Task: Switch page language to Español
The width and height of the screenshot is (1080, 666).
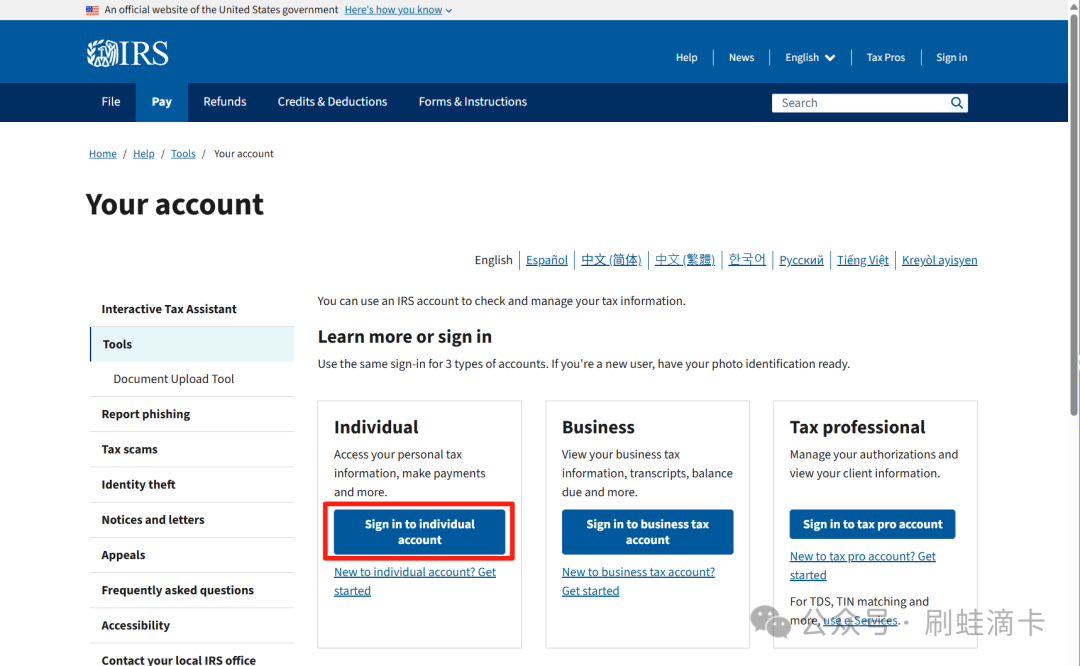Action: (x=546, y=260)
